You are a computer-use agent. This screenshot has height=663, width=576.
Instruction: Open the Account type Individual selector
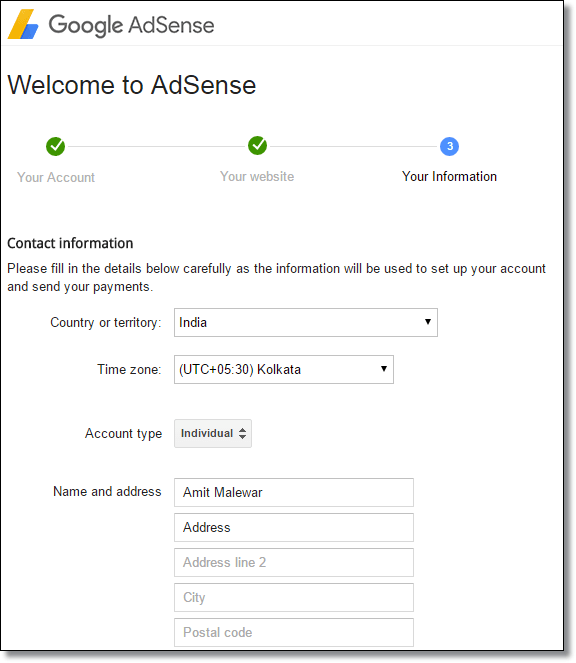click(x=213, y=433)
